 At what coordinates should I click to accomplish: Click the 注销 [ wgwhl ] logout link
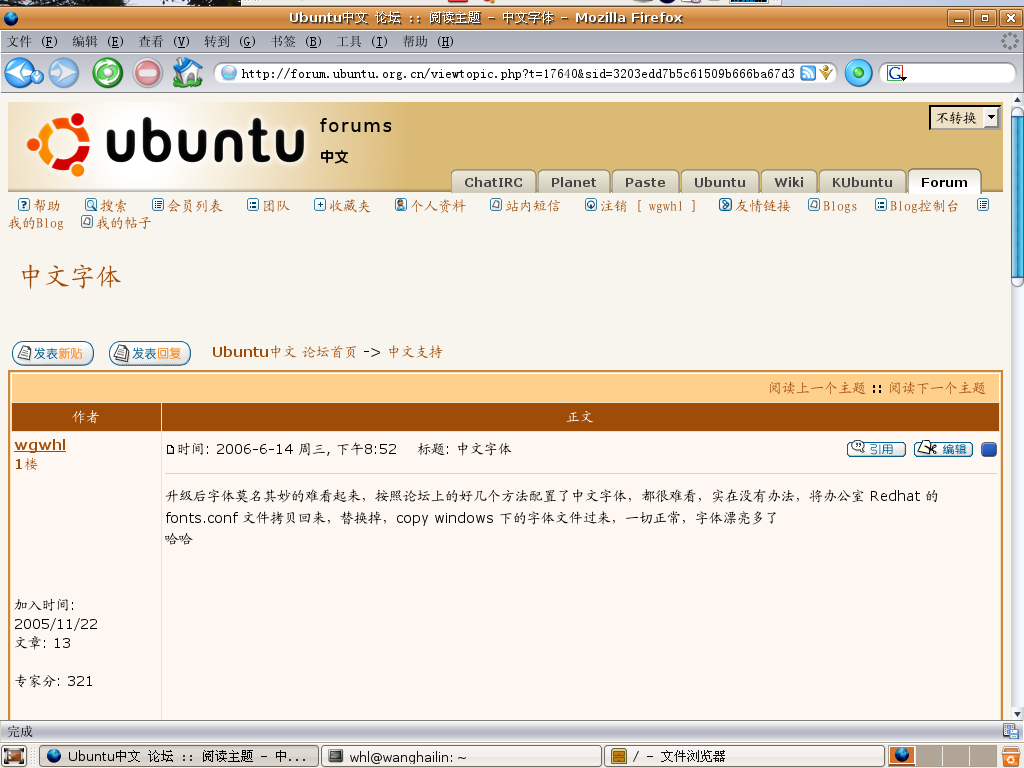pos(641,206)
